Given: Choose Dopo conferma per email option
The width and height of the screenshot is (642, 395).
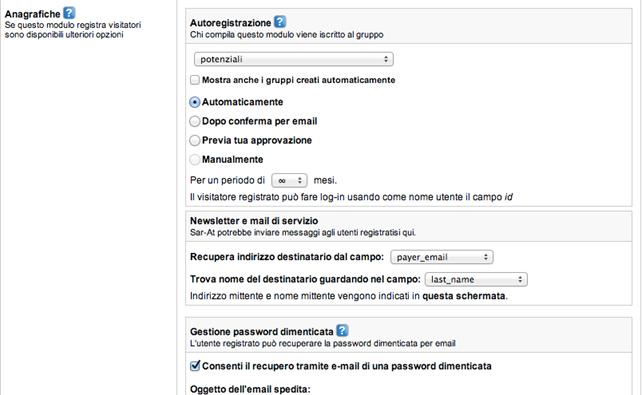Looking at the screenshot, I should 195,121.
